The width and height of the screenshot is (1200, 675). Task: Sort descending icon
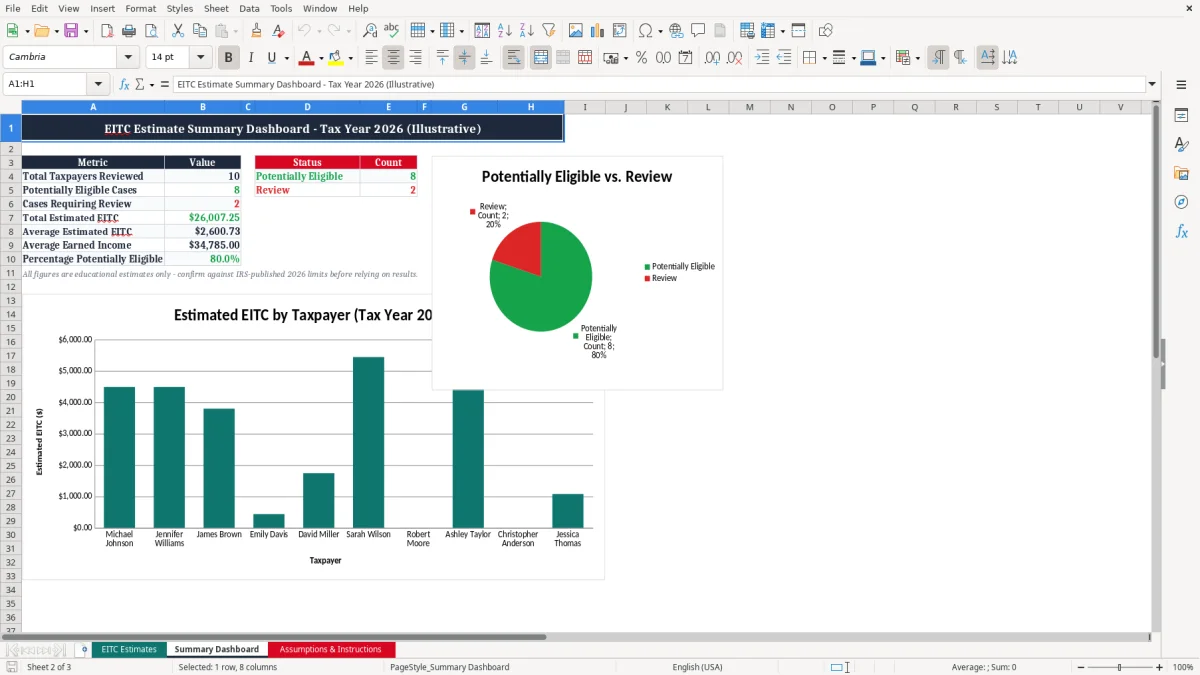click(527, 31)
